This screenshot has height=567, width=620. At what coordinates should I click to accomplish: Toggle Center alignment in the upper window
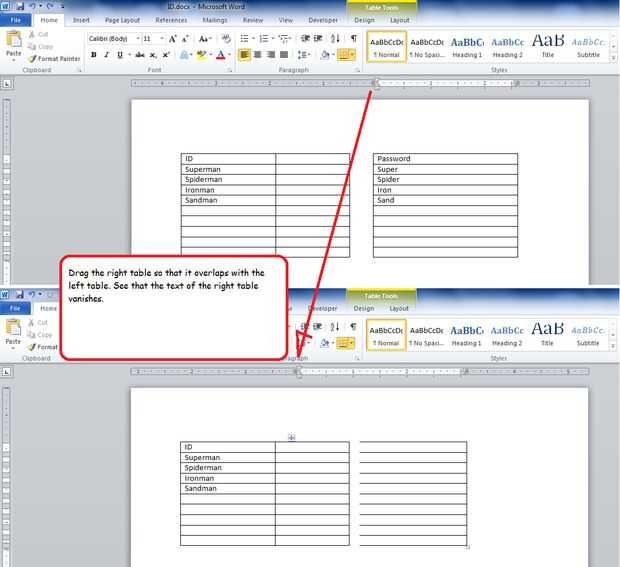[257, 55]
